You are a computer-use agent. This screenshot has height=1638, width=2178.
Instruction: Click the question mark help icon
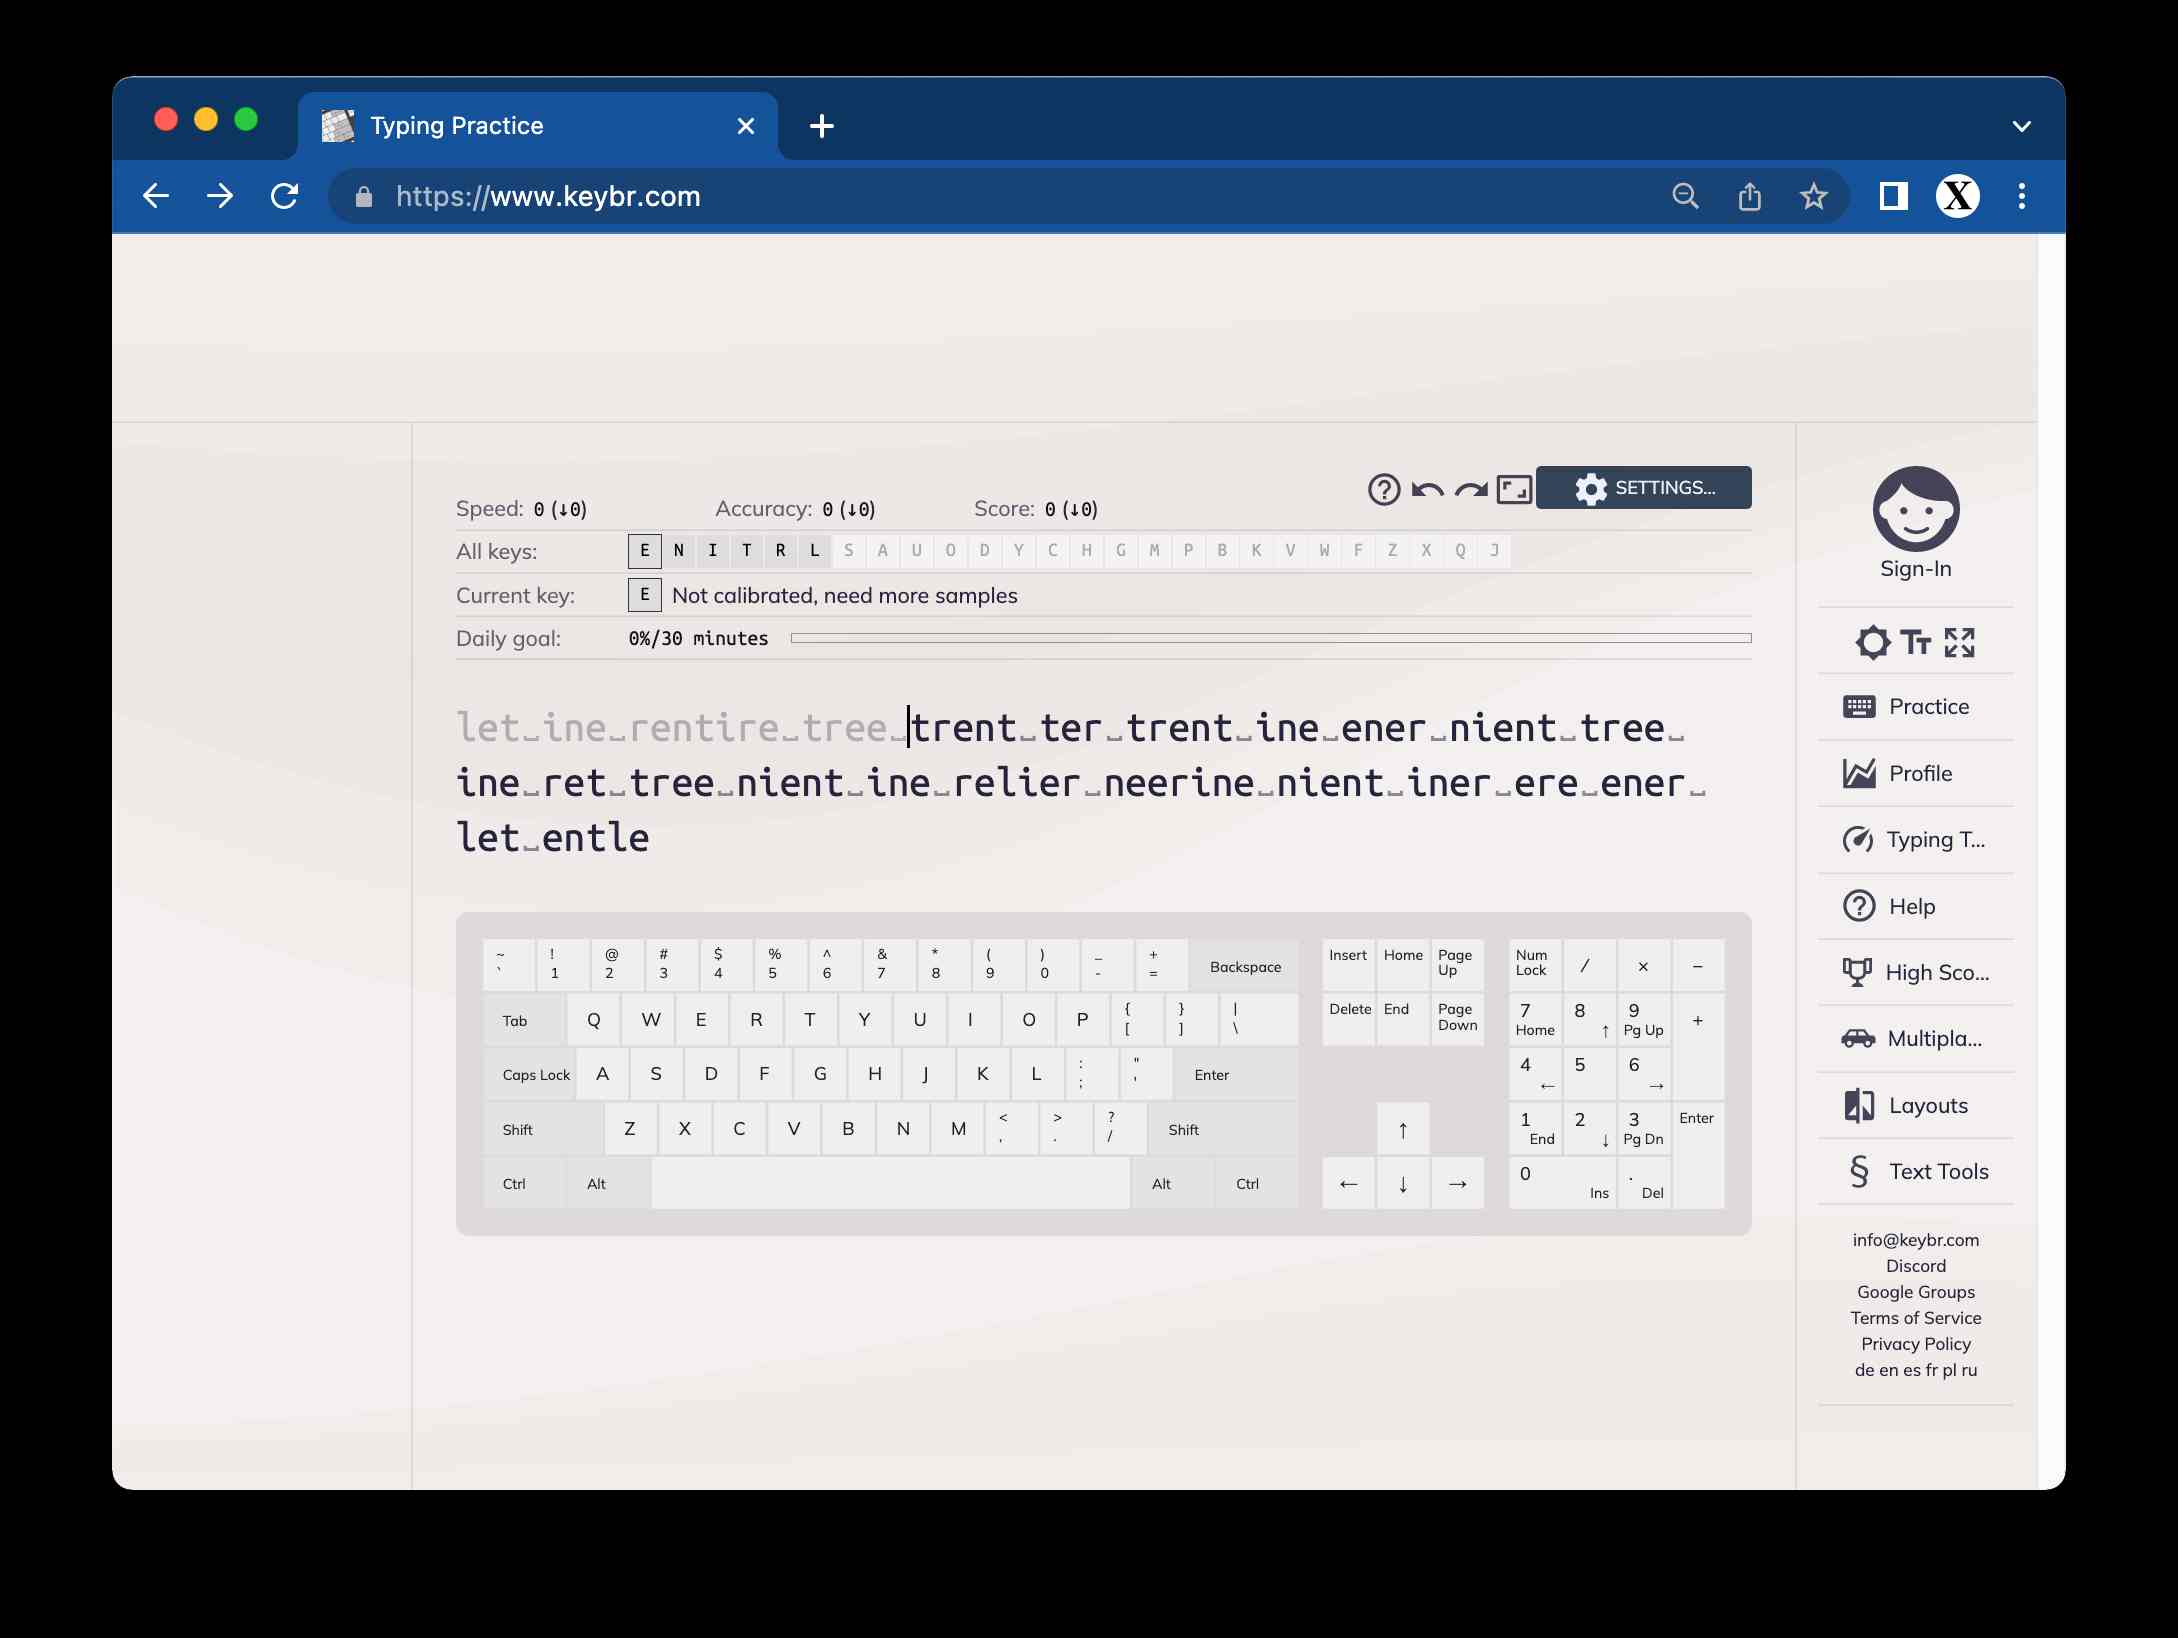[1385, 489]
